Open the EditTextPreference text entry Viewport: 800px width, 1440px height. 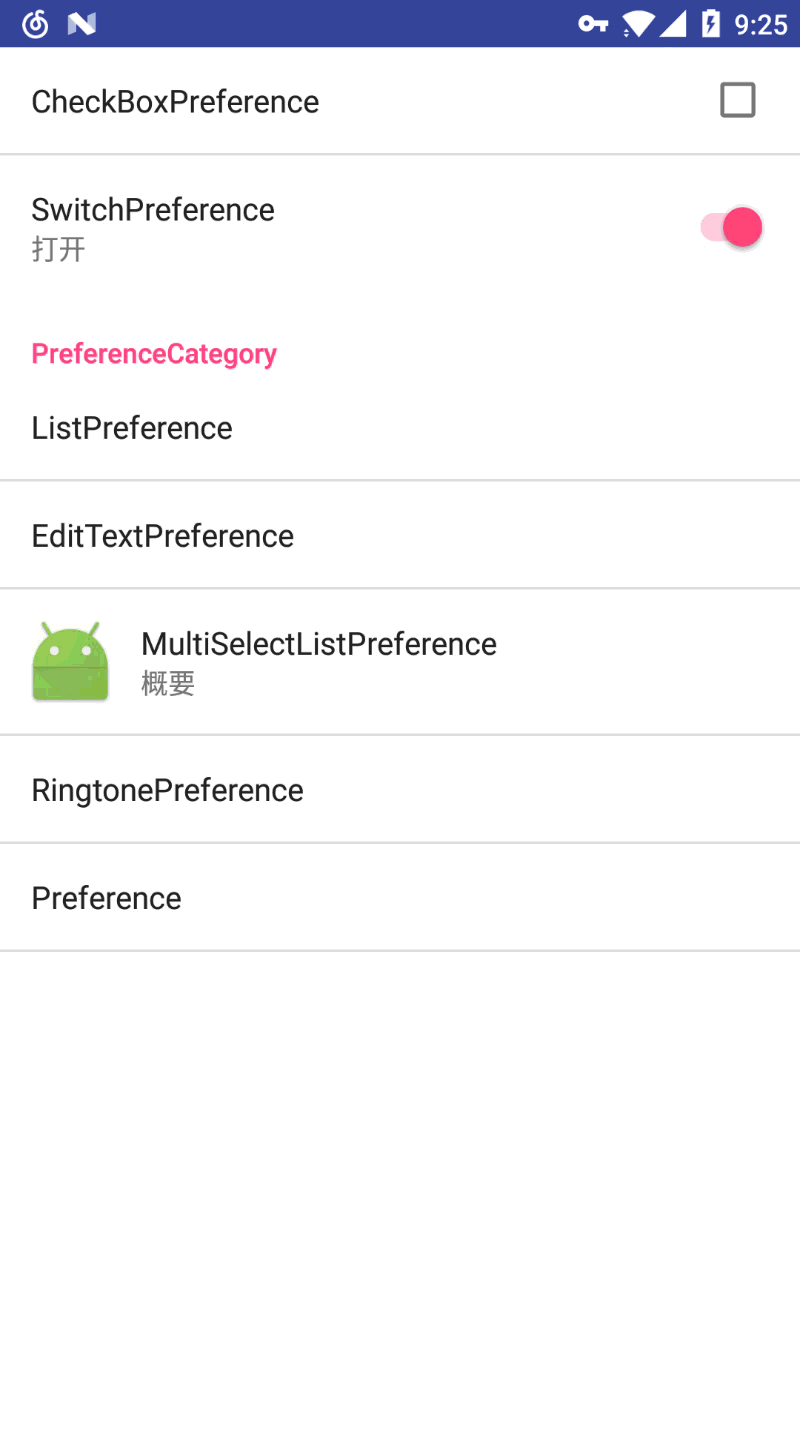(162, 536)
